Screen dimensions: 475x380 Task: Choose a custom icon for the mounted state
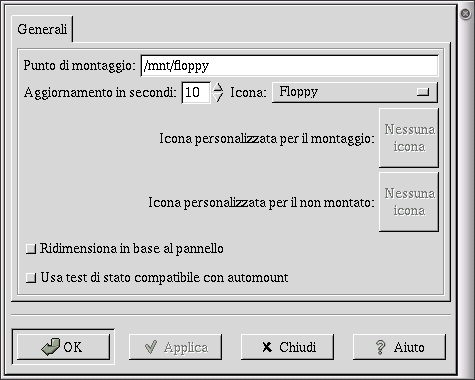click(x=409, y=138)
